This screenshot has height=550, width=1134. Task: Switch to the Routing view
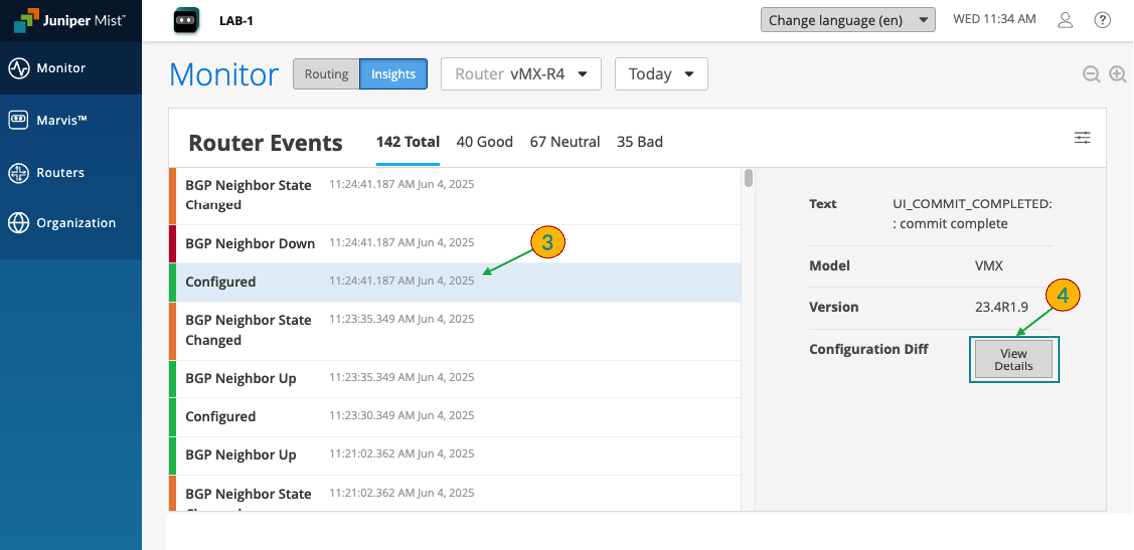(x=326, y=74)
